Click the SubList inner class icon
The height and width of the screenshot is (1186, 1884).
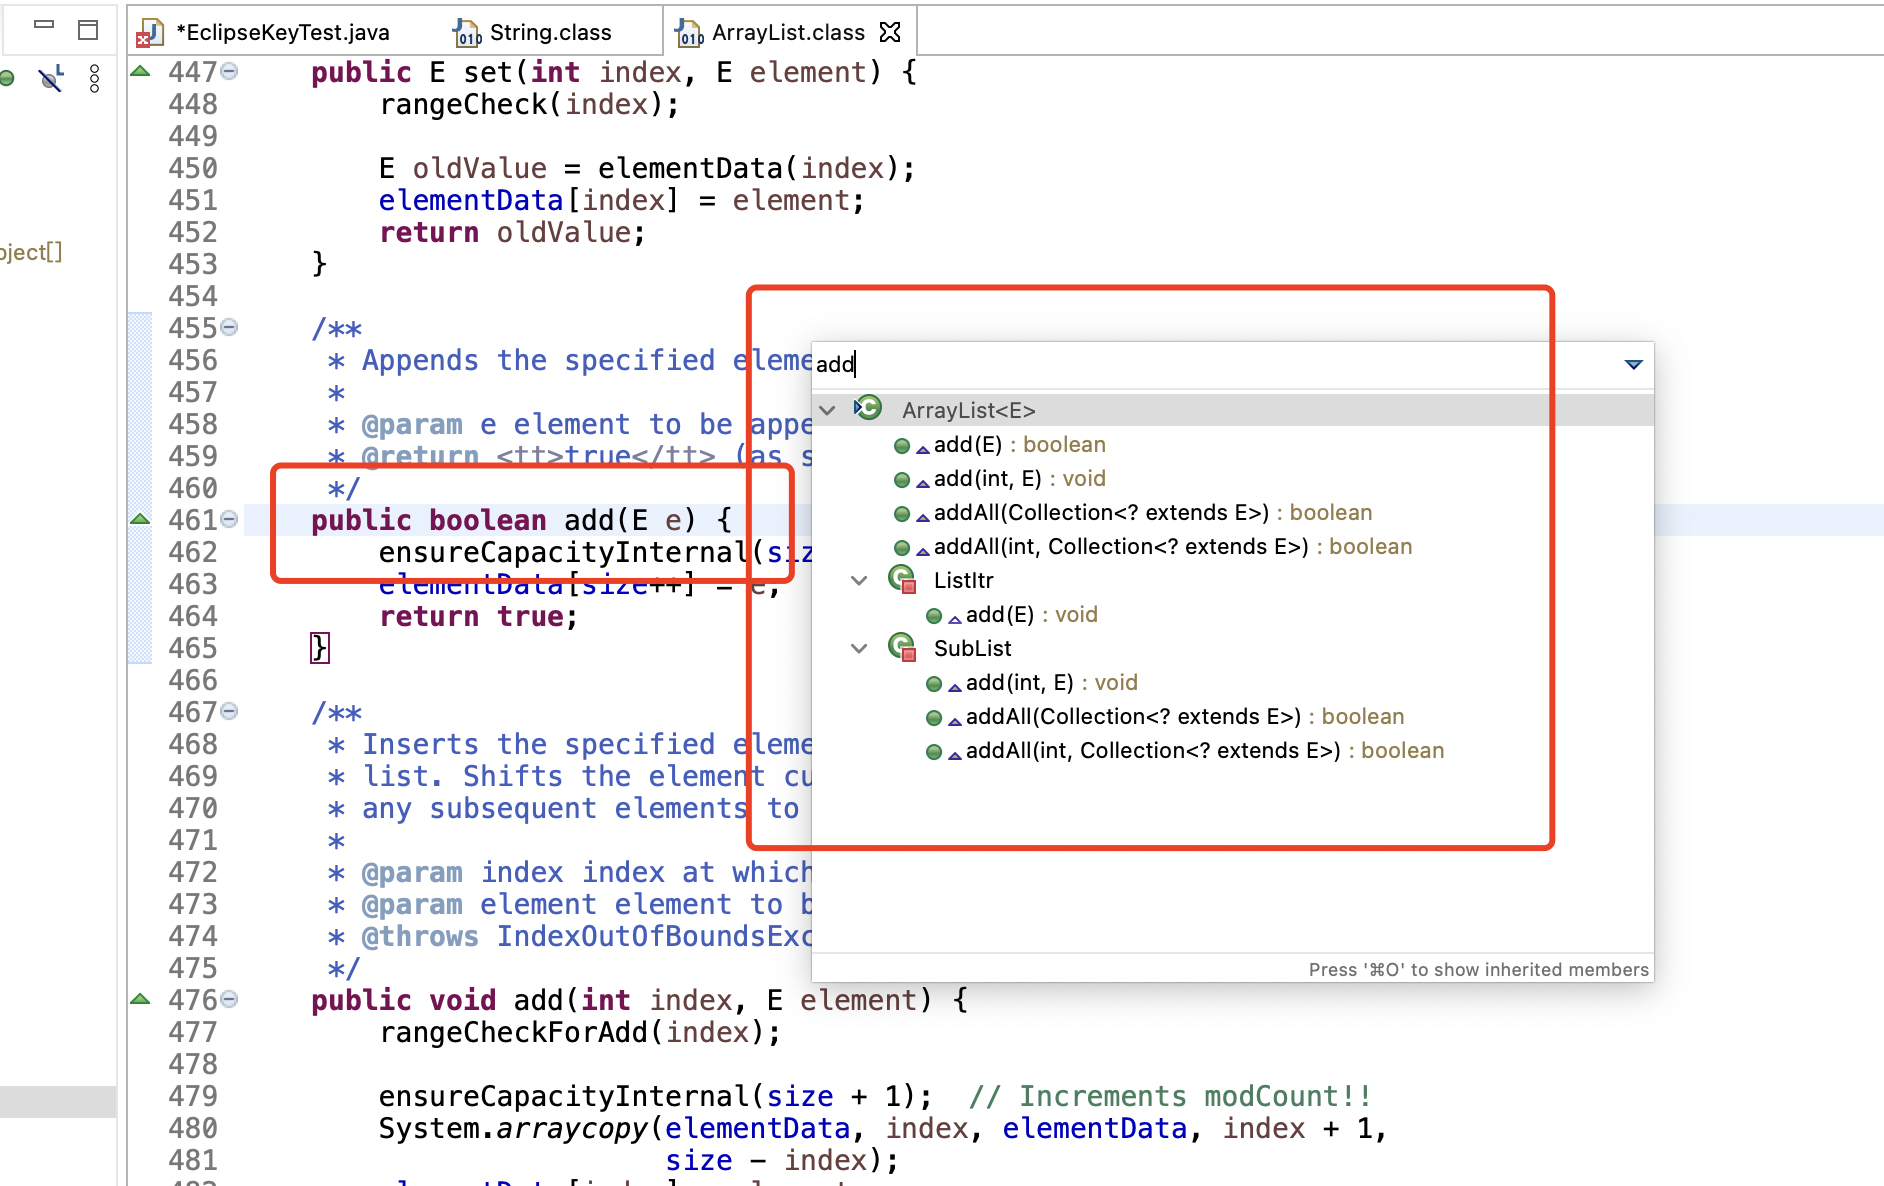click(902, 648)
